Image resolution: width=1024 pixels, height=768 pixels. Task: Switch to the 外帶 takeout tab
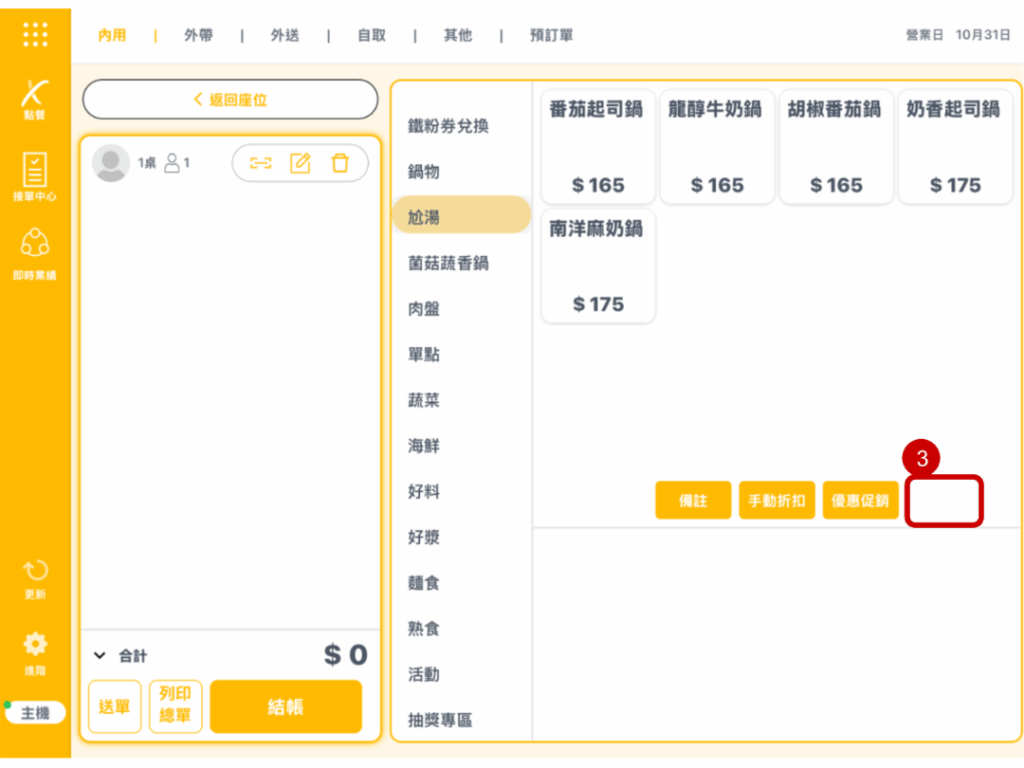[x=198, y=35]
